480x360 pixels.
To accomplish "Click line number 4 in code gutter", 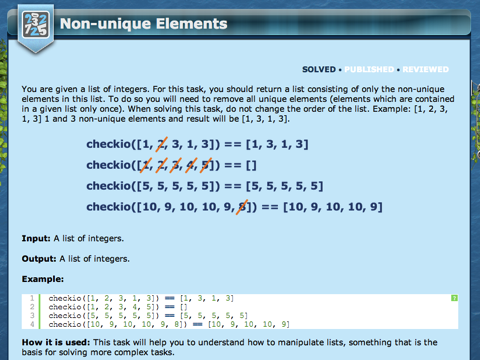I will click(32, 324).
